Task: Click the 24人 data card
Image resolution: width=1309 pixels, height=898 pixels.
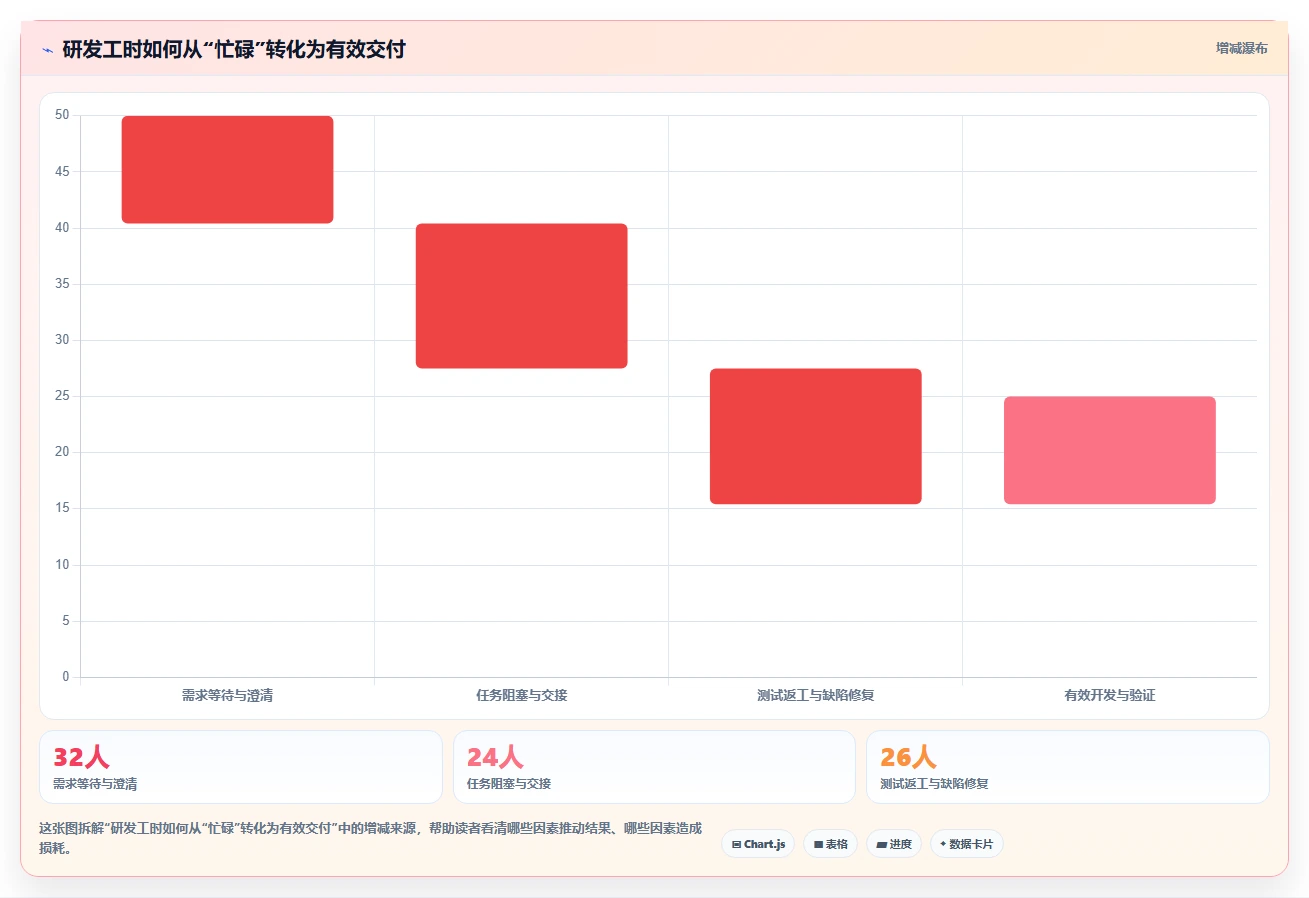Action: click(x=654, y=767)
